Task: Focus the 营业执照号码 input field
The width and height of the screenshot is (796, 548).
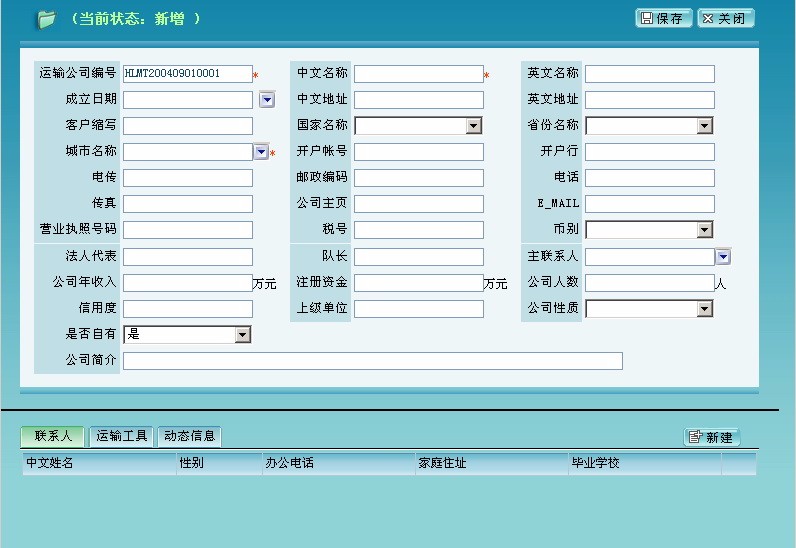Action: point(188,230)
